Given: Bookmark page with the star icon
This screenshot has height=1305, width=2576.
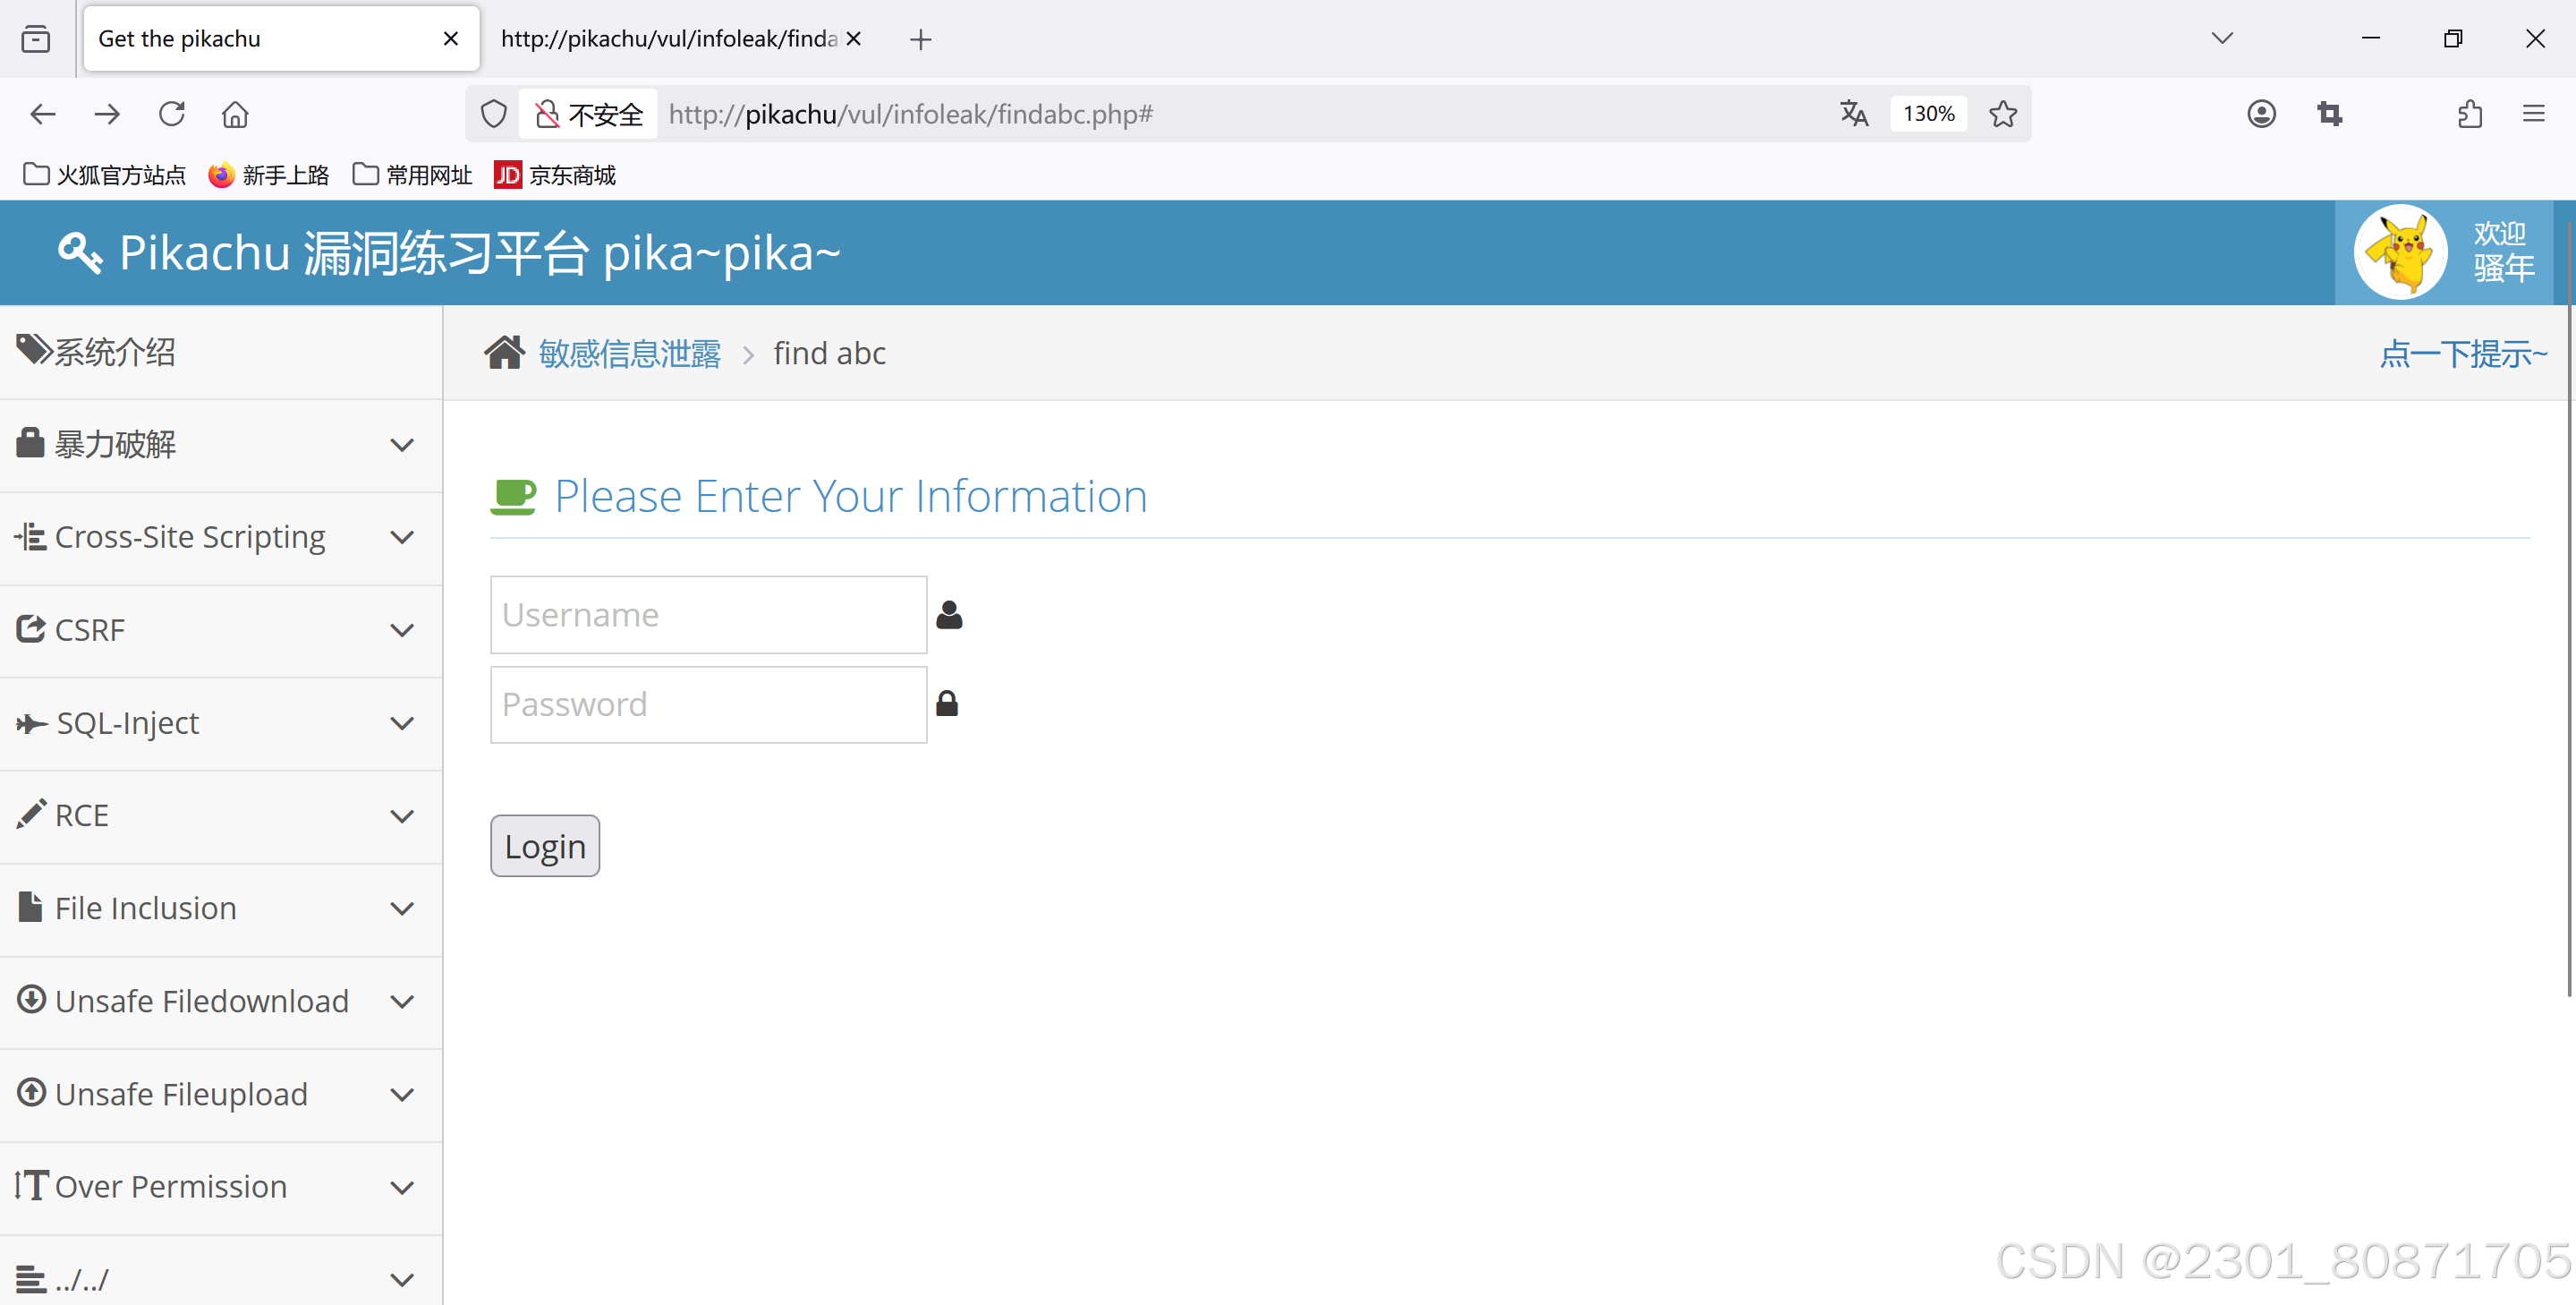Looking at the screenshot, I should click(2003, 114).
